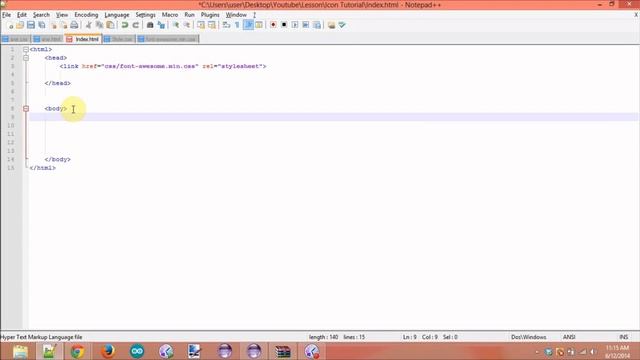
Task: Open the Settings menu
Action: tap(145, 15)
